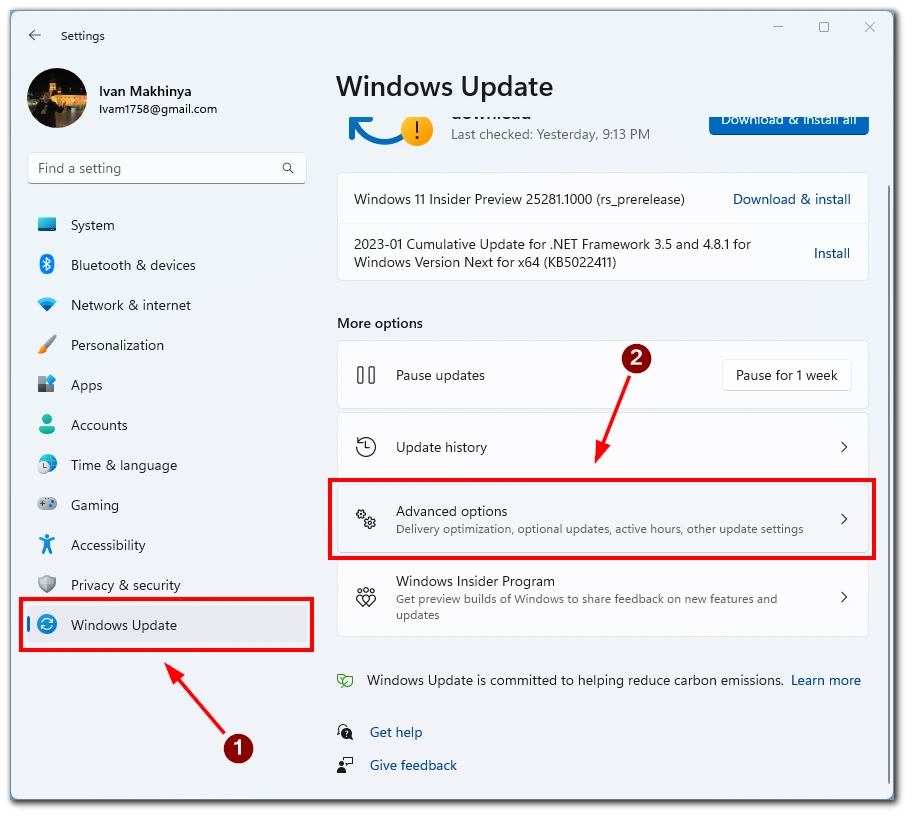Click the Time & language globe icon
The height and width of the screenshot is (818, 912).
tap(47, 464)
